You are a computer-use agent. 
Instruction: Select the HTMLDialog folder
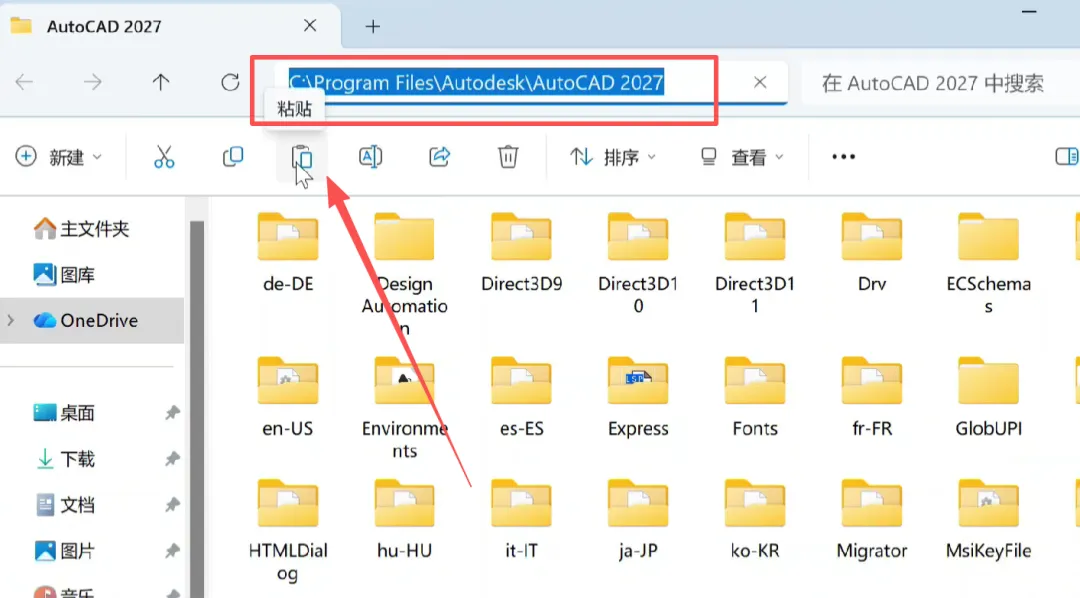(288, 530)
